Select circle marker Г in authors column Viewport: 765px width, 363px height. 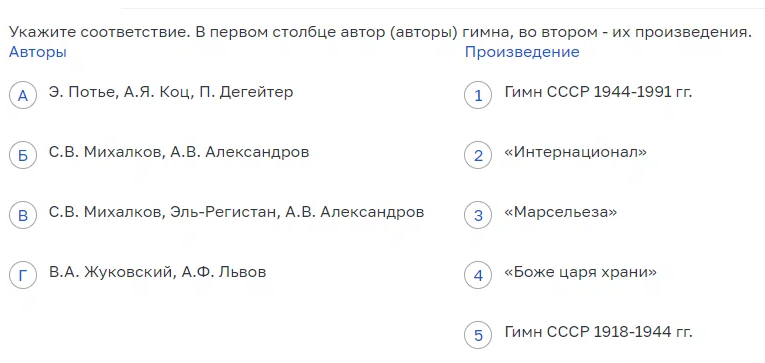[x=23, y=275]
